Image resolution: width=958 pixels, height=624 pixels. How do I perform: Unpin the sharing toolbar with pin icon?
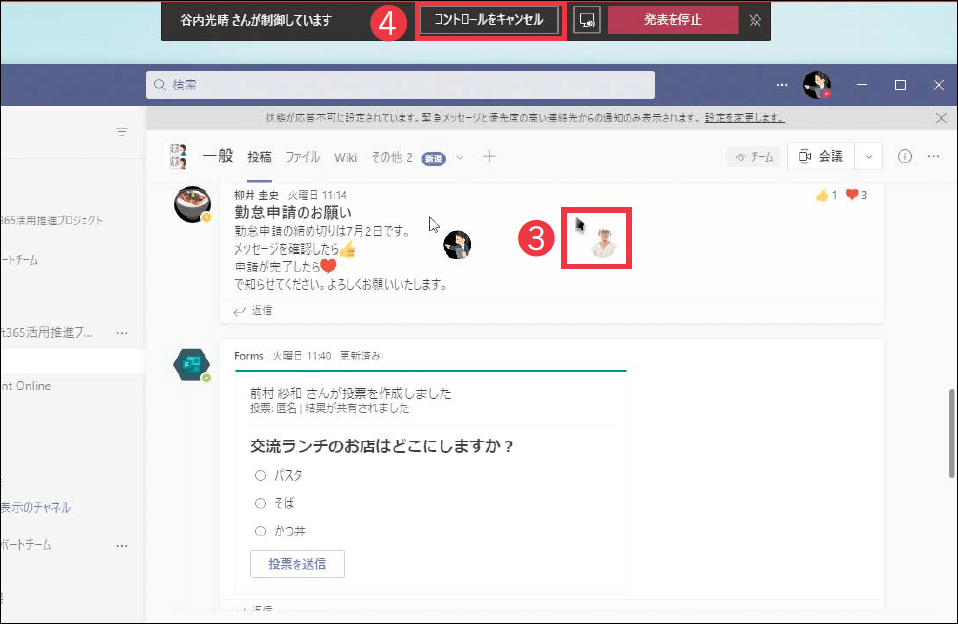tap(755, 20)
